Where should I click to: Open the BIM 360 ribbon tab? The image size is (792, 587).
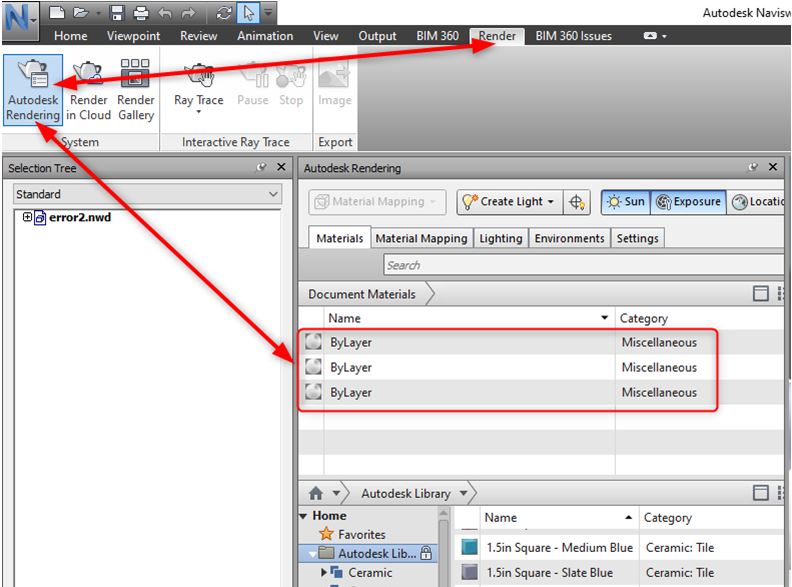[x=437, y=36]
